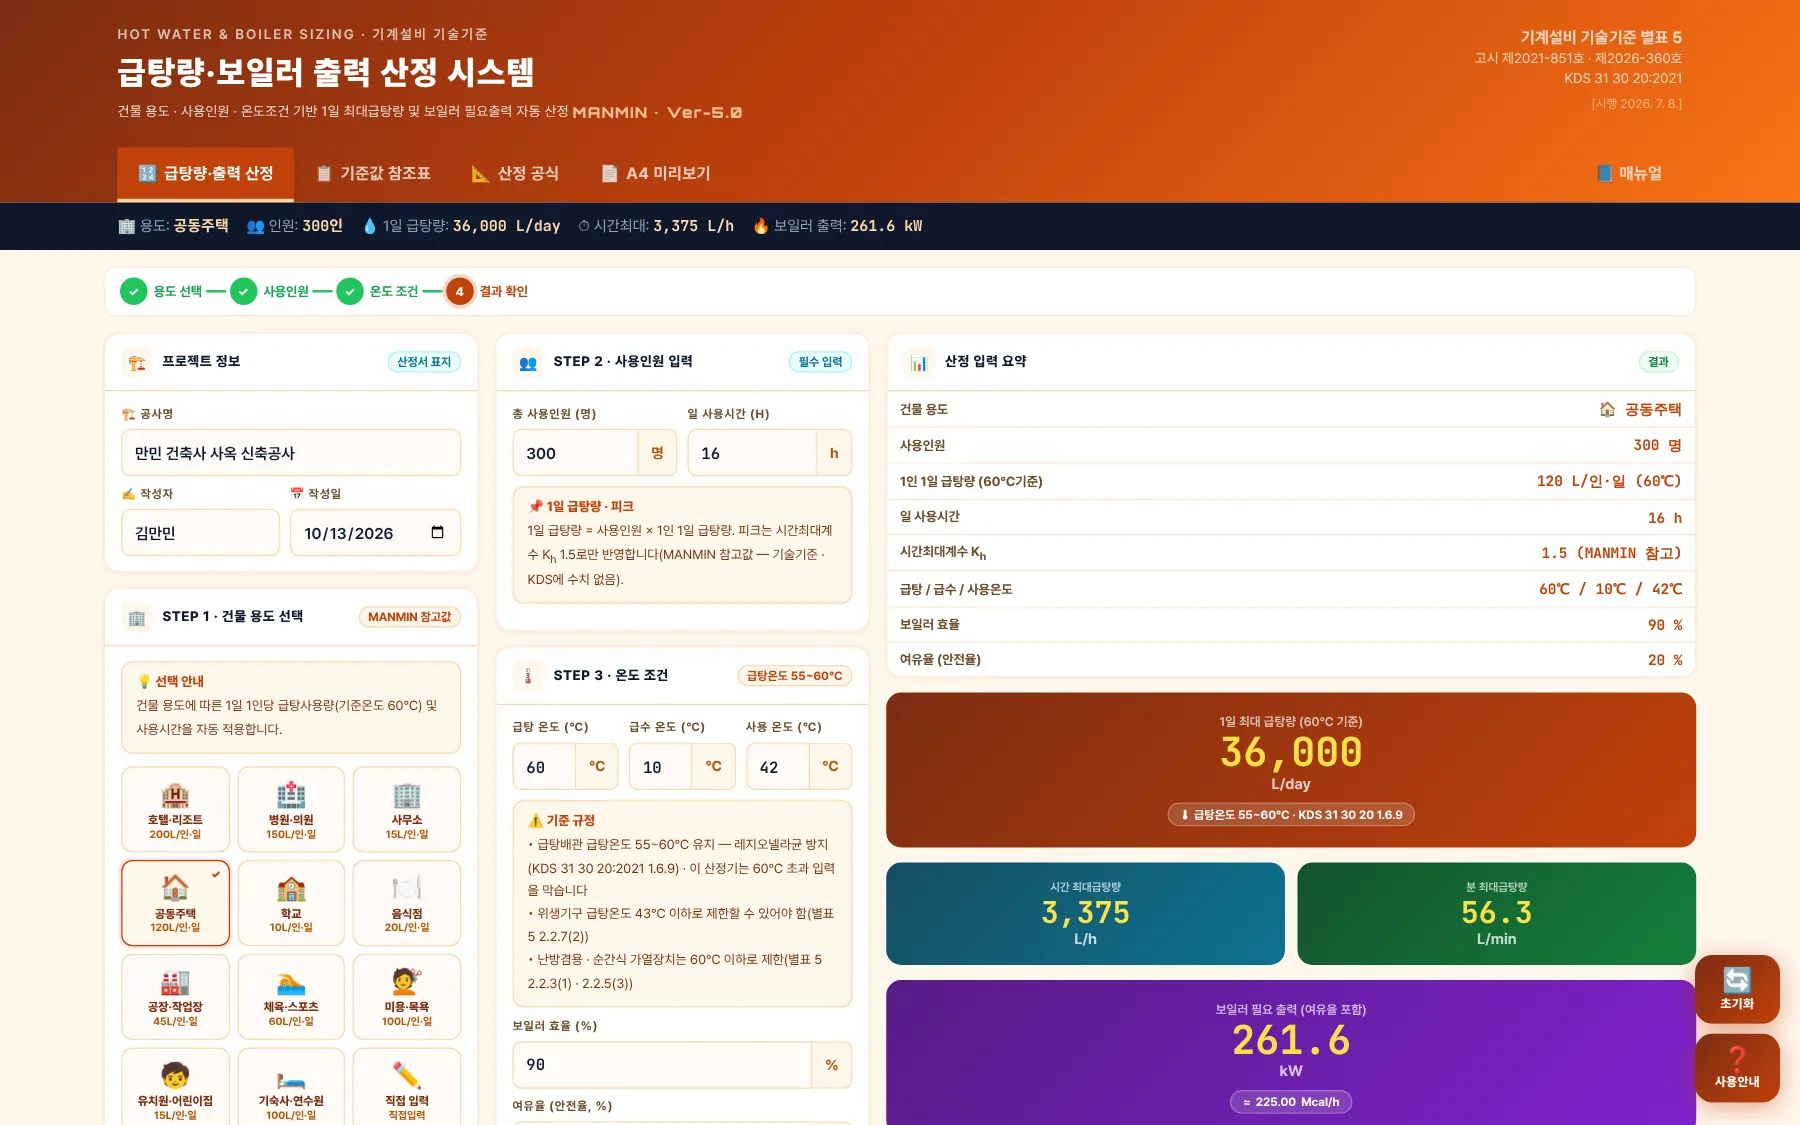Click the 보일러 효율 percentage field
The image size is (1800, 1125).
click(x=663, y=1065)
